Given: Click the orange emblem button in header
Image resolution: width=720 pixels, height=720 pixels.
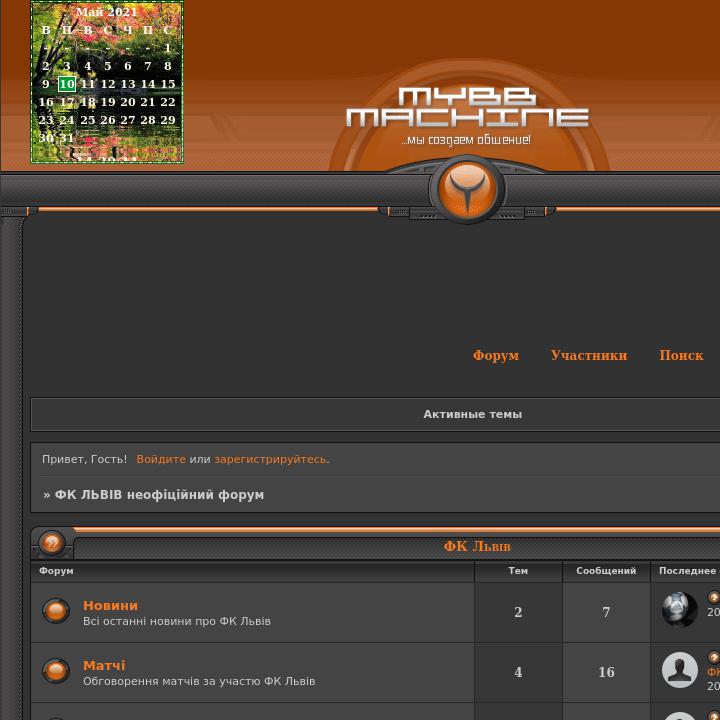Looking at the screenshot, I should [467, 189].
